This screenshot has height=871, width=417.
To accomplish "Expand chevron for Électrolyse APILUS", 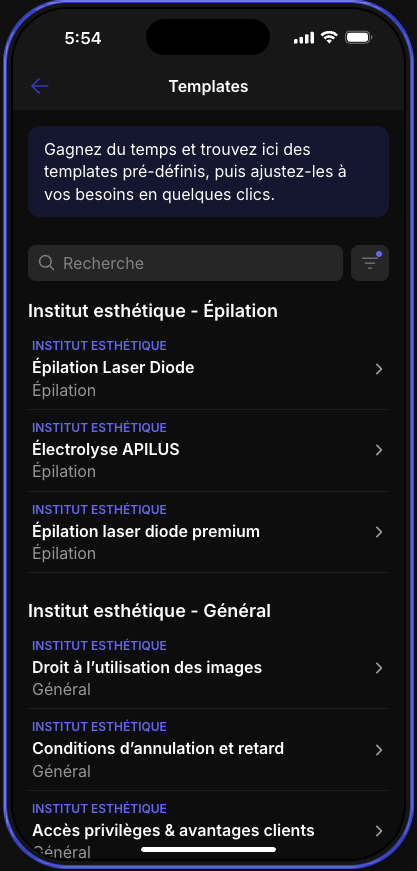I will (379, 450).
